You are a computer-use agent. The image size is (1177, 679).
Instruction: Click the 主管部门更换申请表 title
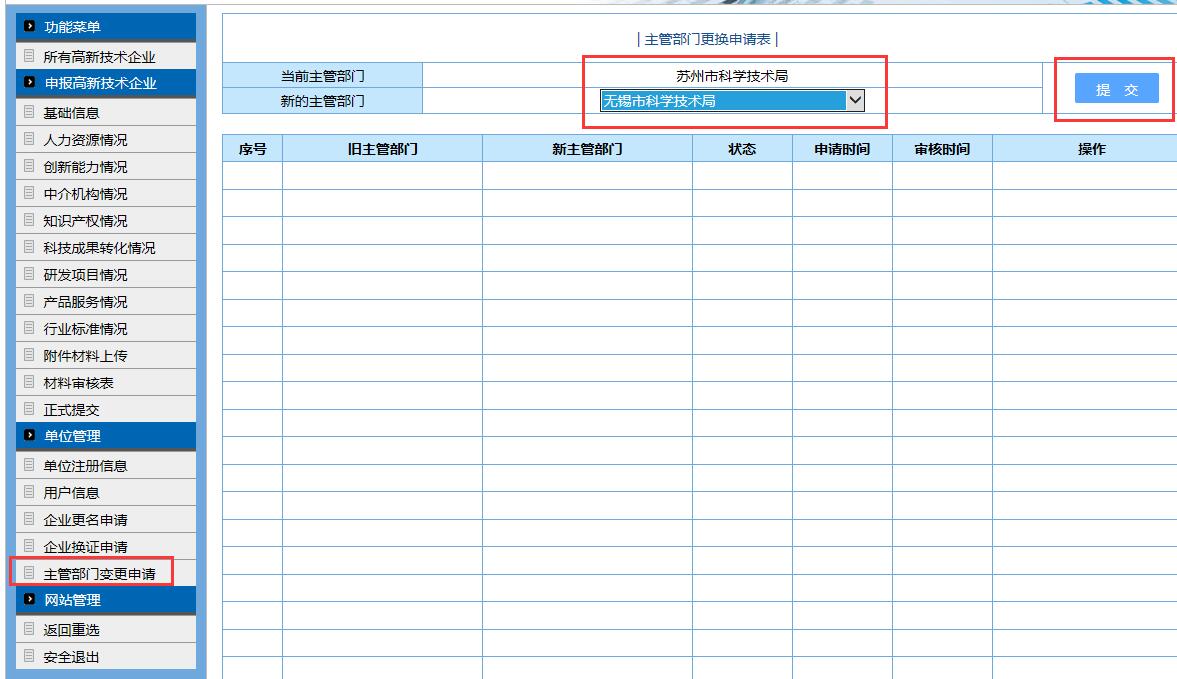click(x=707, y=39)
